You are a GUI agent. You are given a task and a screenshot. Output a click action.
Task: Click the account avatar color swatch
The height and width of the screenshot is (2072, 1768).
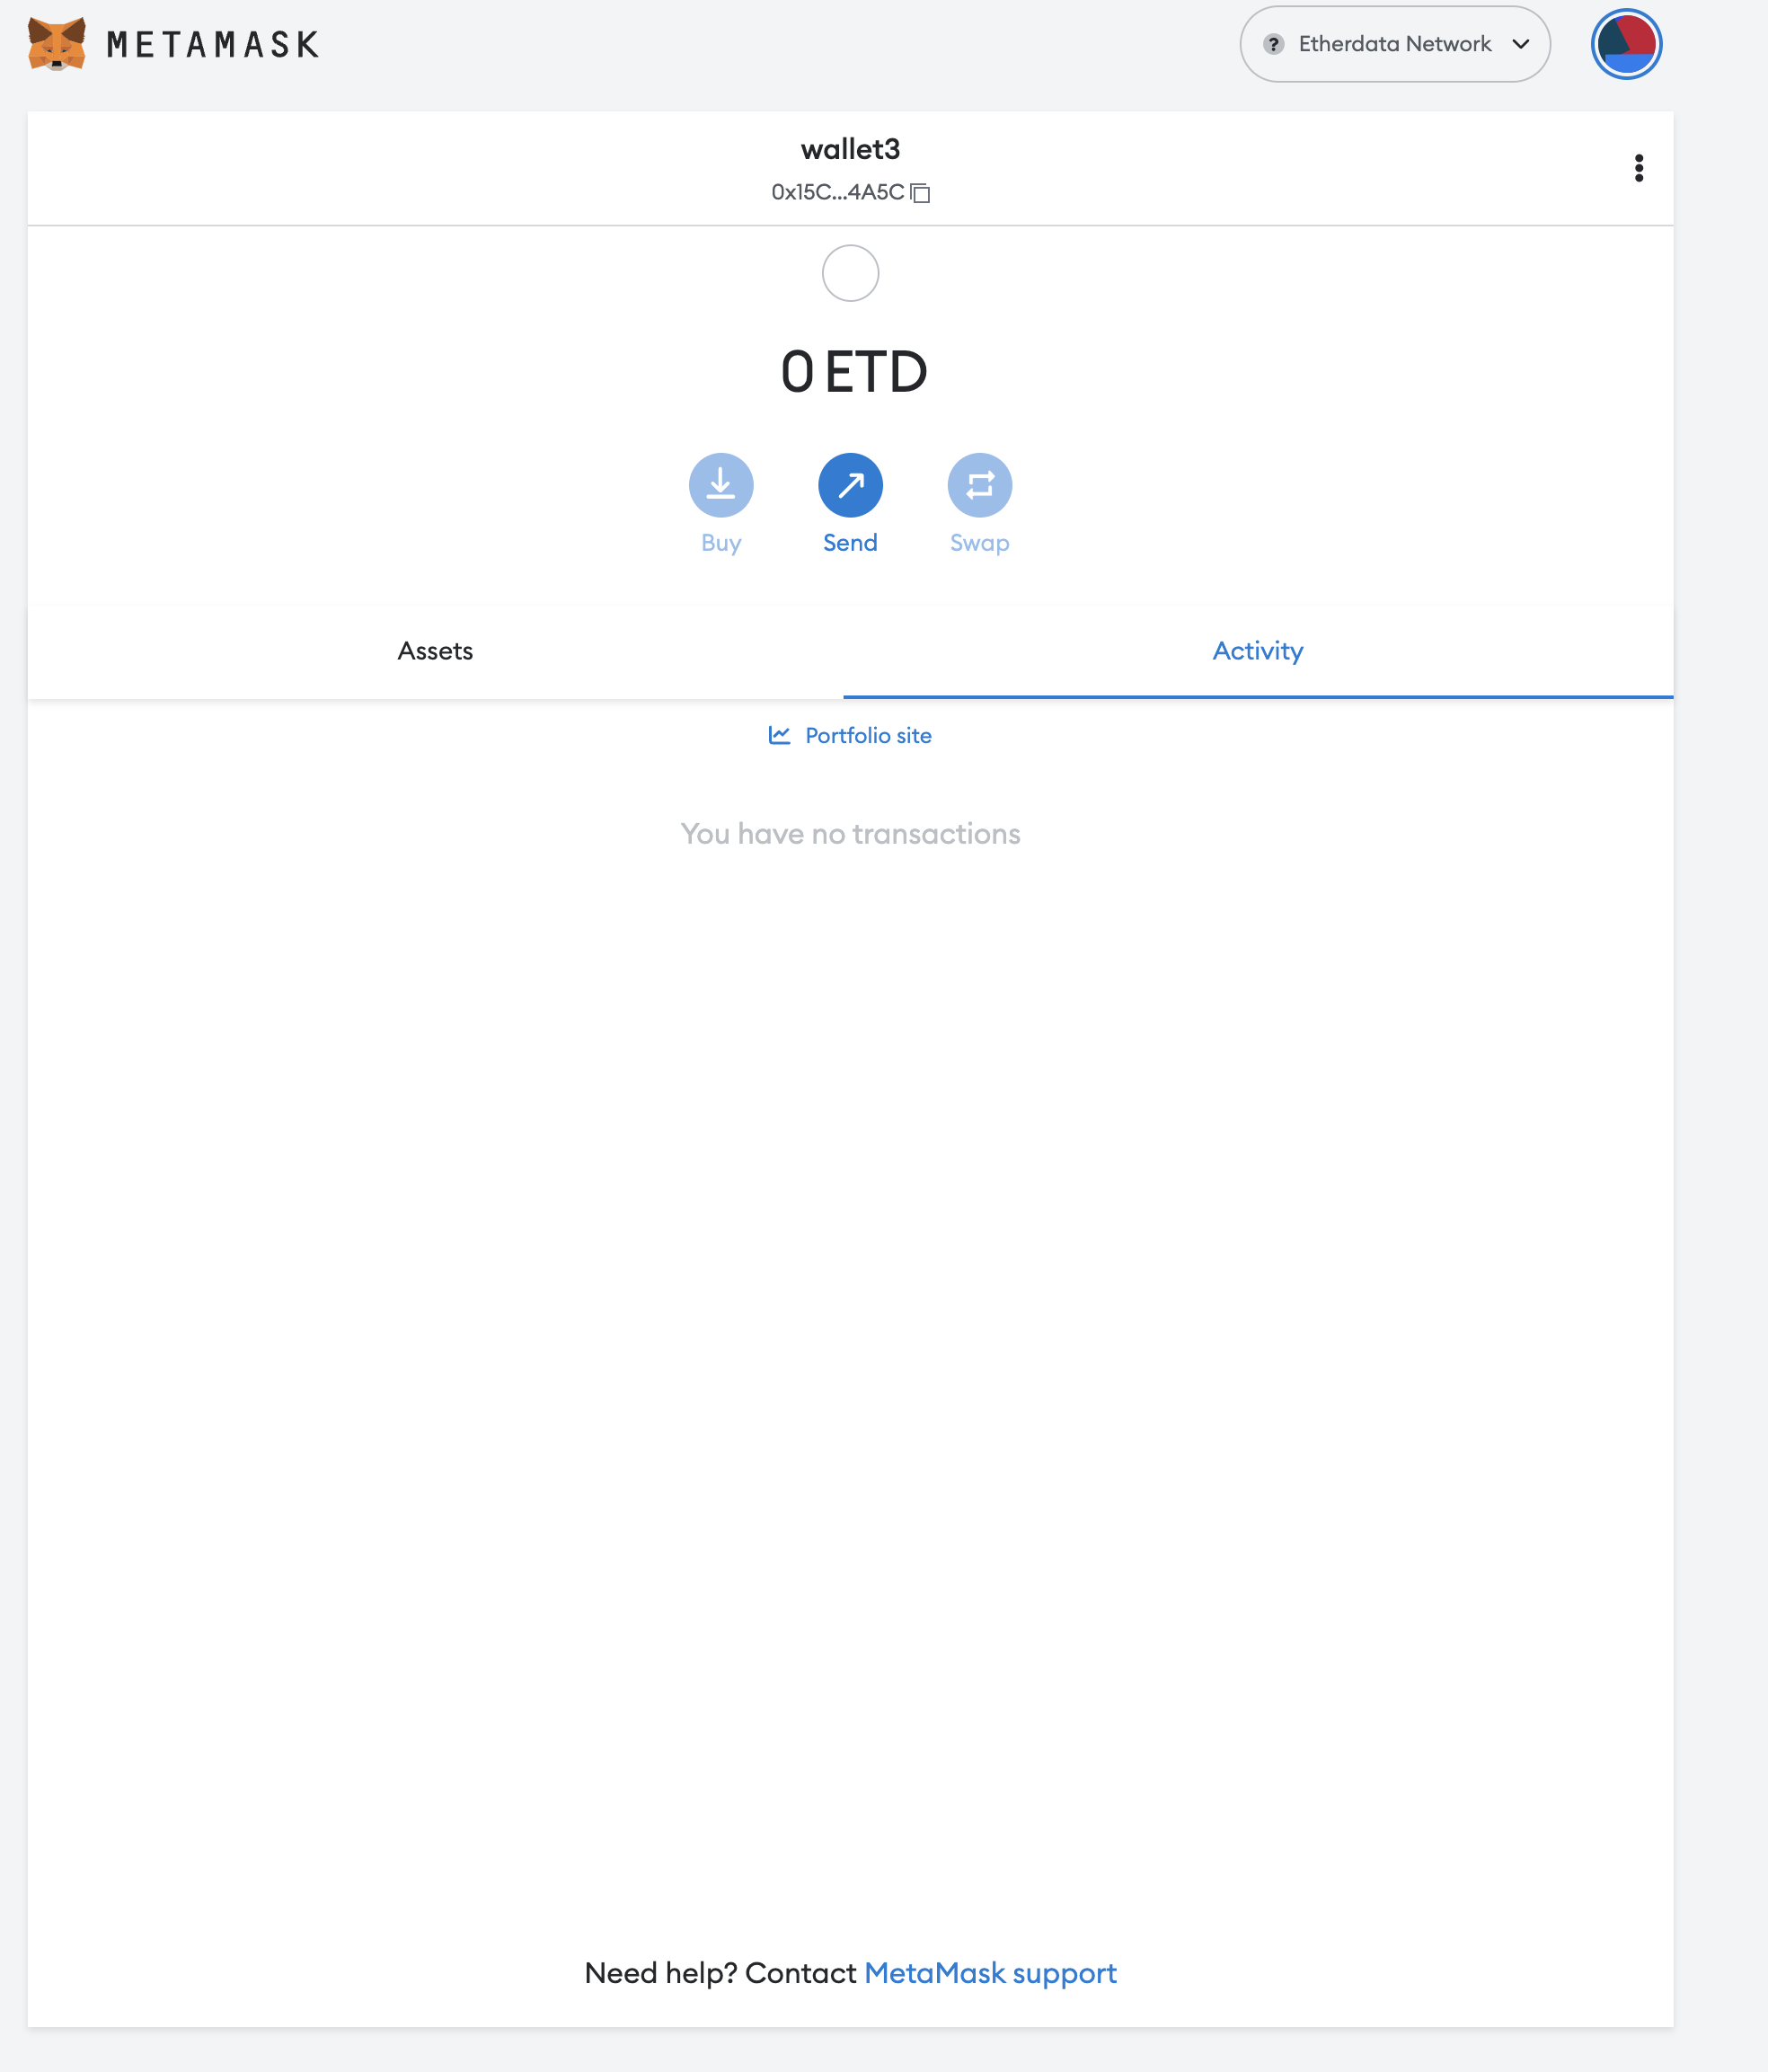click(1626, 44)
